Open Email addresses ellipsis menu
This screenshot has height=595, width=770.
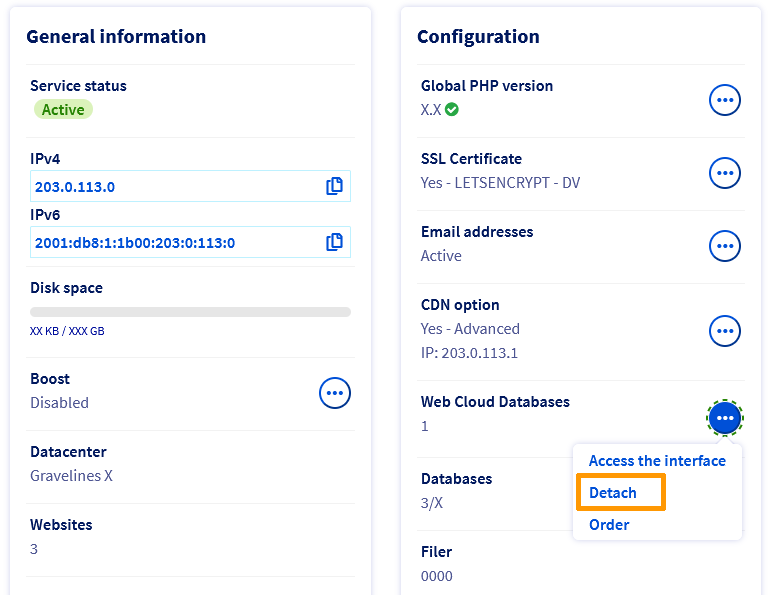pyautogui.click(x=725, y=245)
